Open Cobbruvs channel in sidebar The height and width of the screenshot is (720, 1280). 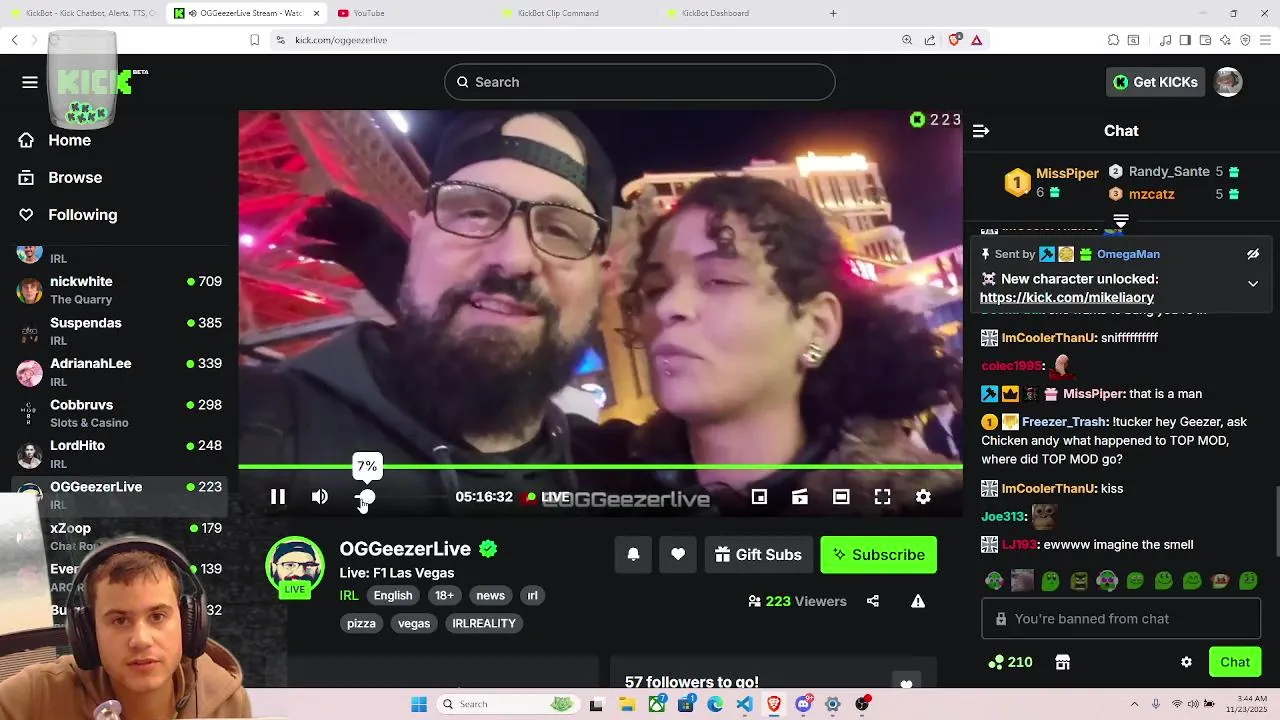click(x=119, y=413)
